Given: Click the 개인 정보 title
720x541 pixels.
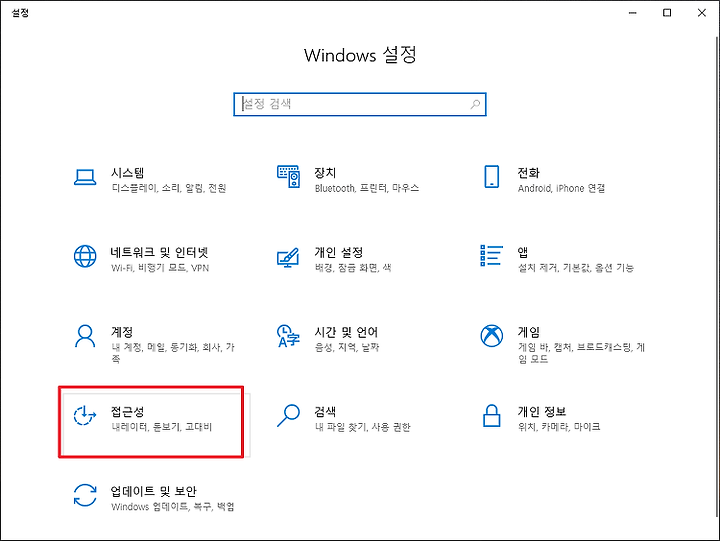Looking at the screenshot, I should pos(542,411).
